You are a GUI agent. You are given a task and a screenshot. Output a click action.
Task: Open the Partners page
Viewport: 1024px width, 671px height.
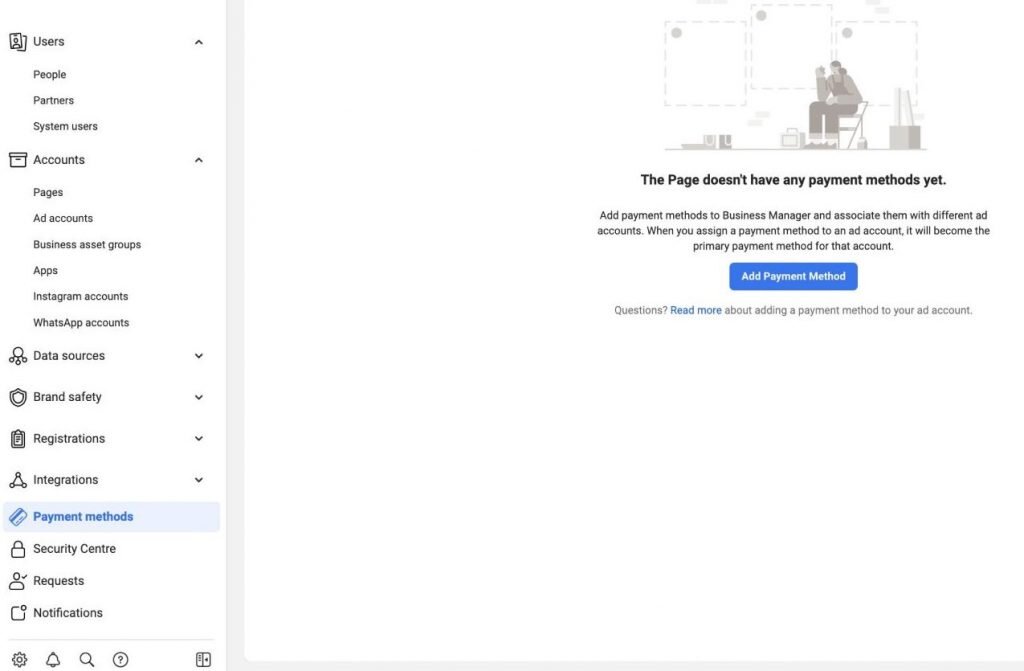(x=54, y=101)
